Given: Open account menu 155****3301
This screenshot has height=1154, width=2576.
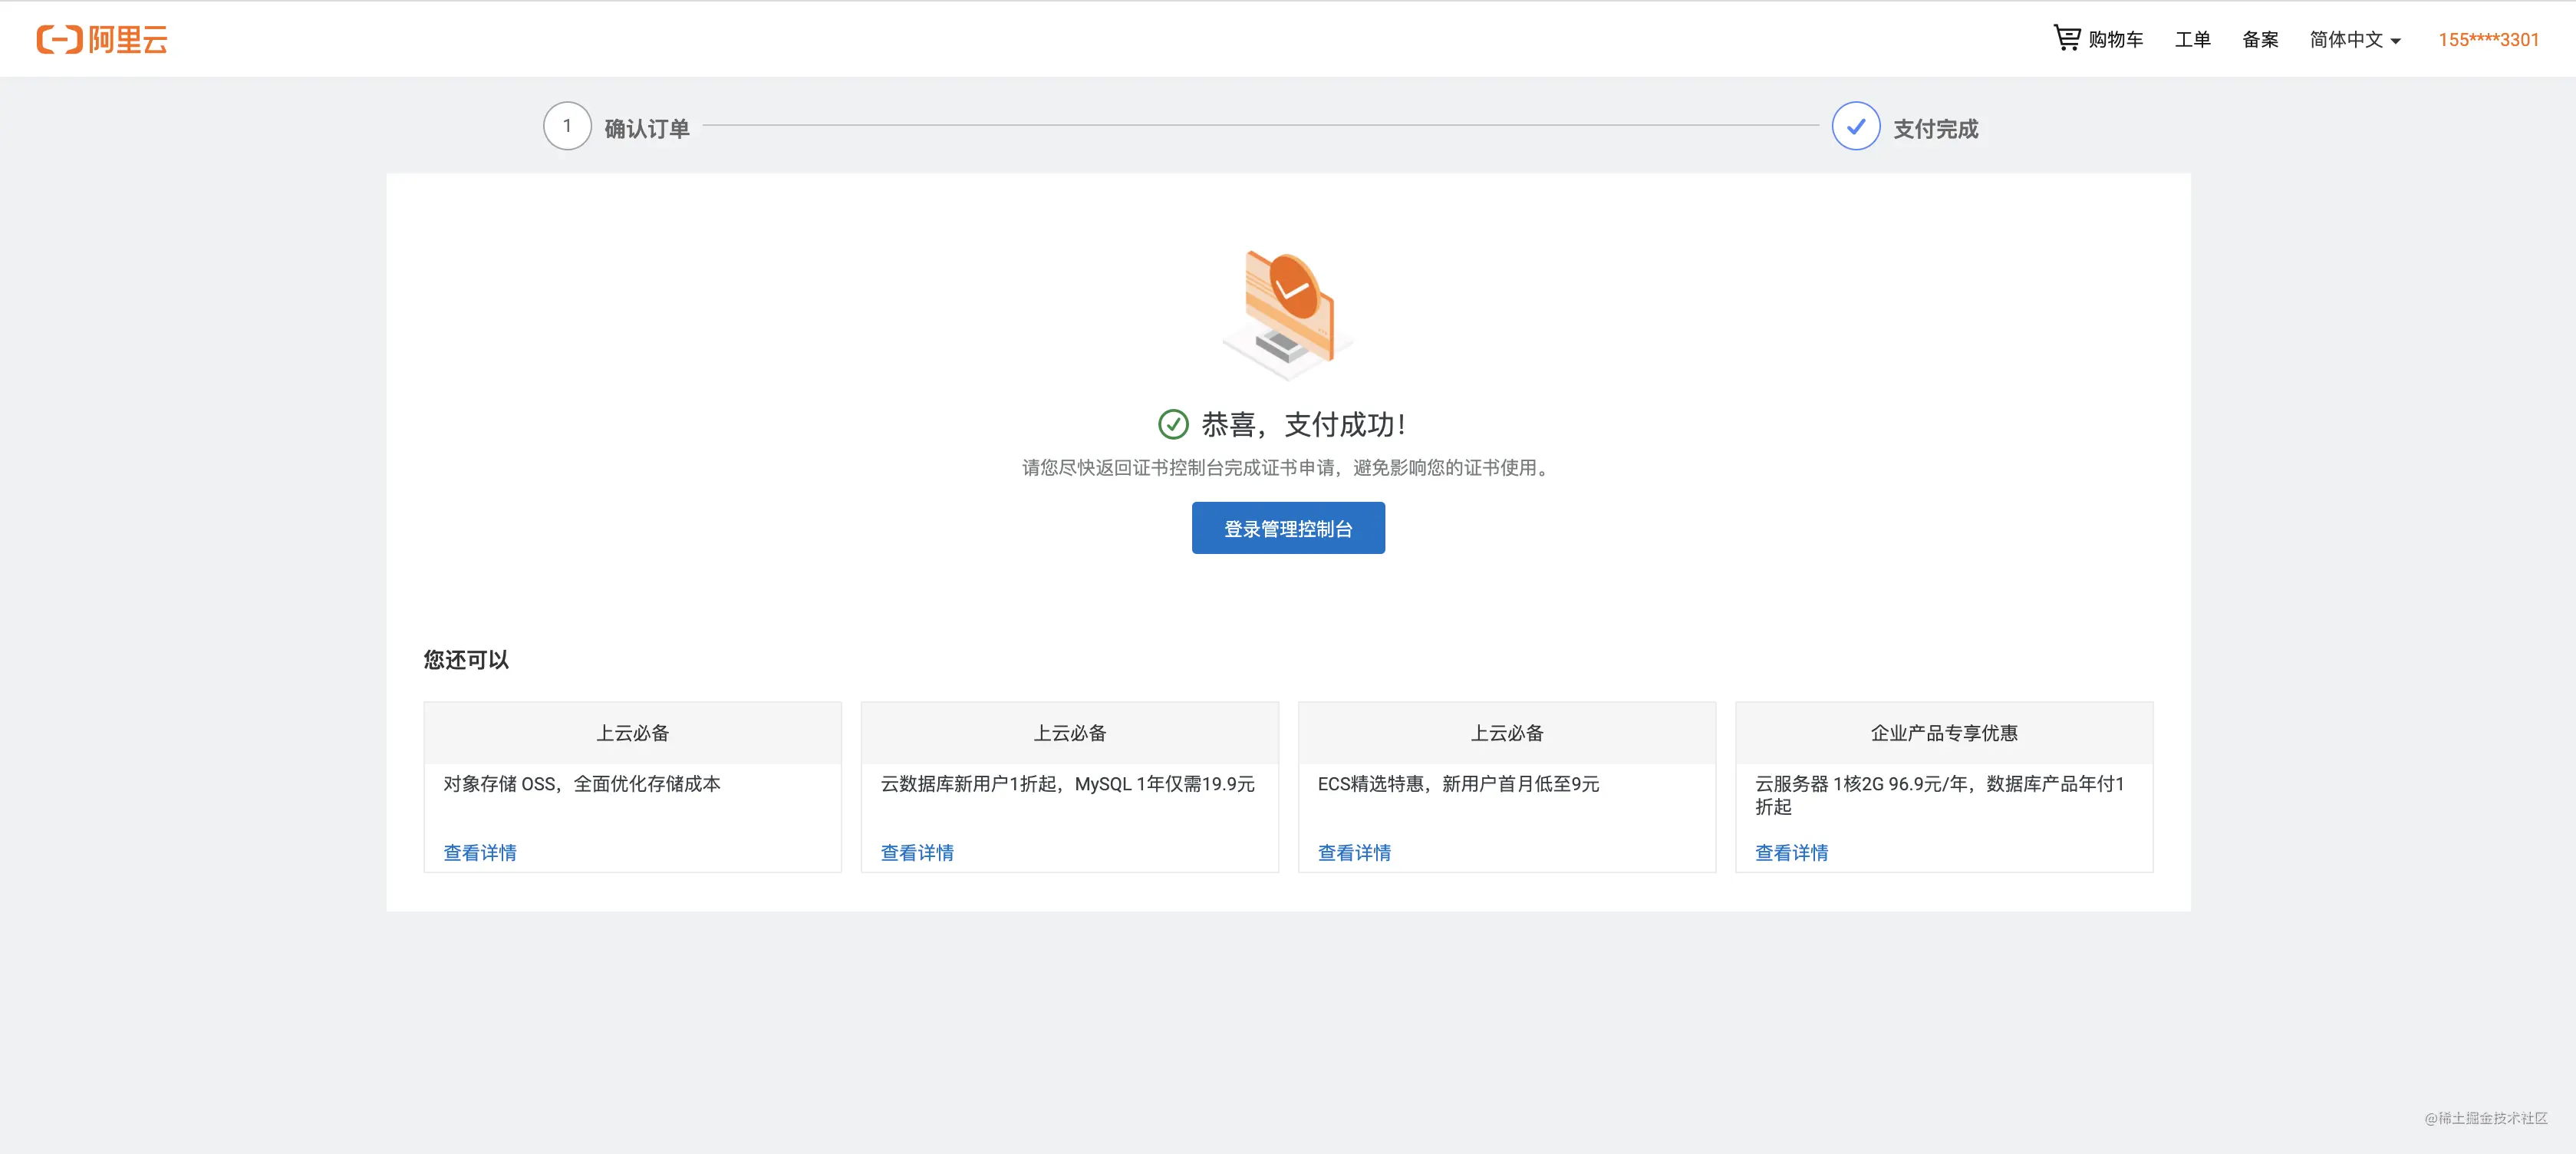Looking at the screenshot, I should pos(2488,40).
